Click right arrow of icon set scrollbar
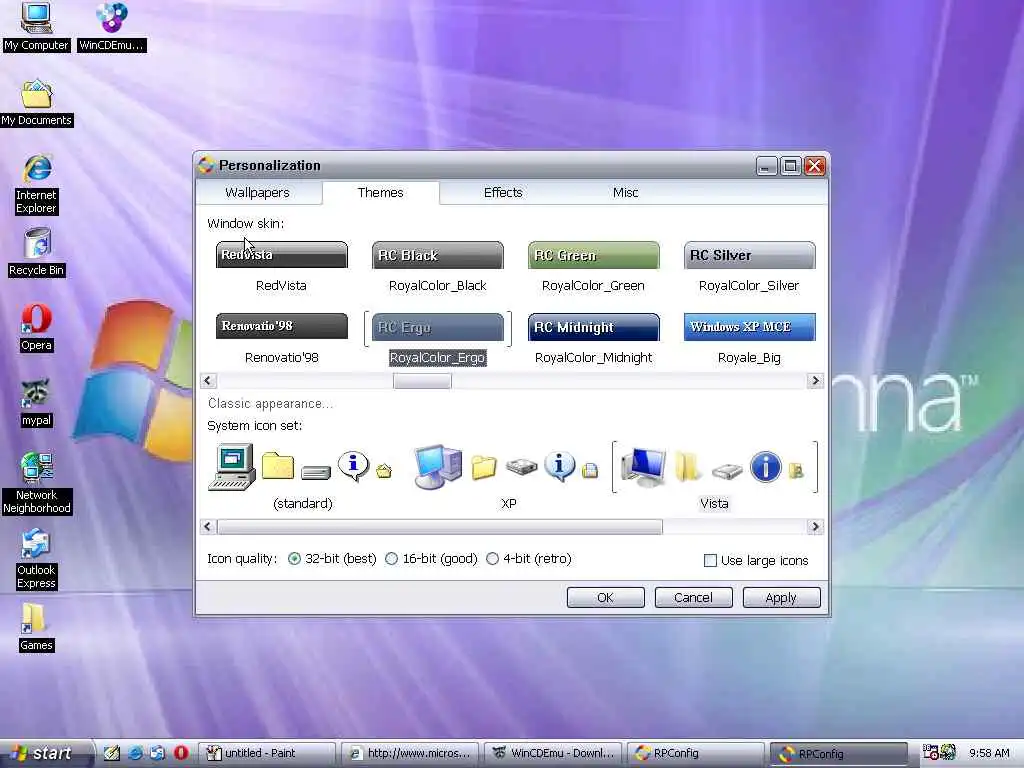Viewport: 1024px width, 768px height. click(x=815, y=526)
